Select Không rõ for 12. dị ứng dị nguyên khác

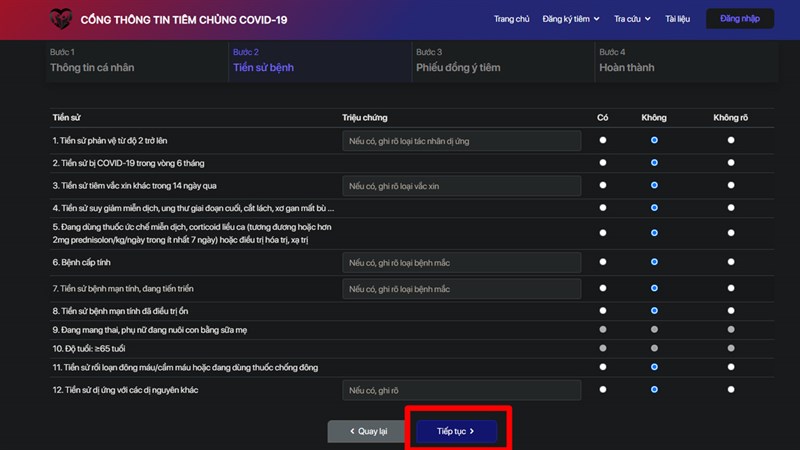[x=731, y=390]
